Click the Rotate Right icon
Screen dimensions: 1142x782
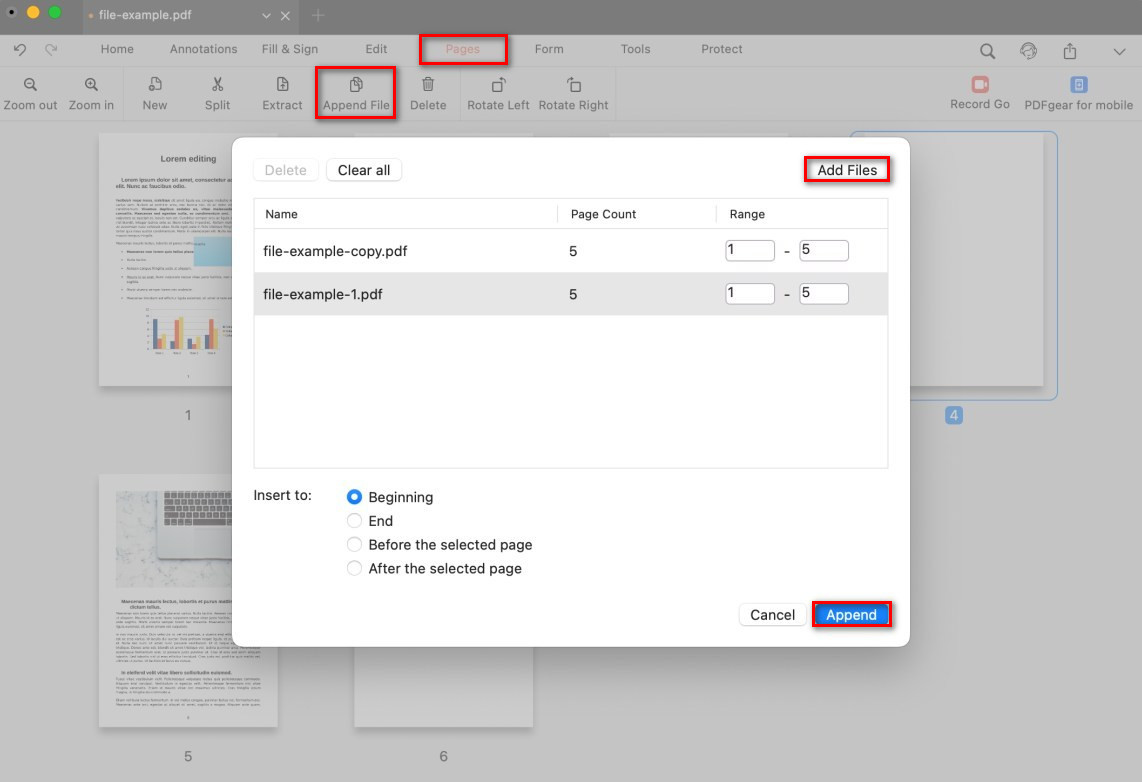tap(573, 86)
